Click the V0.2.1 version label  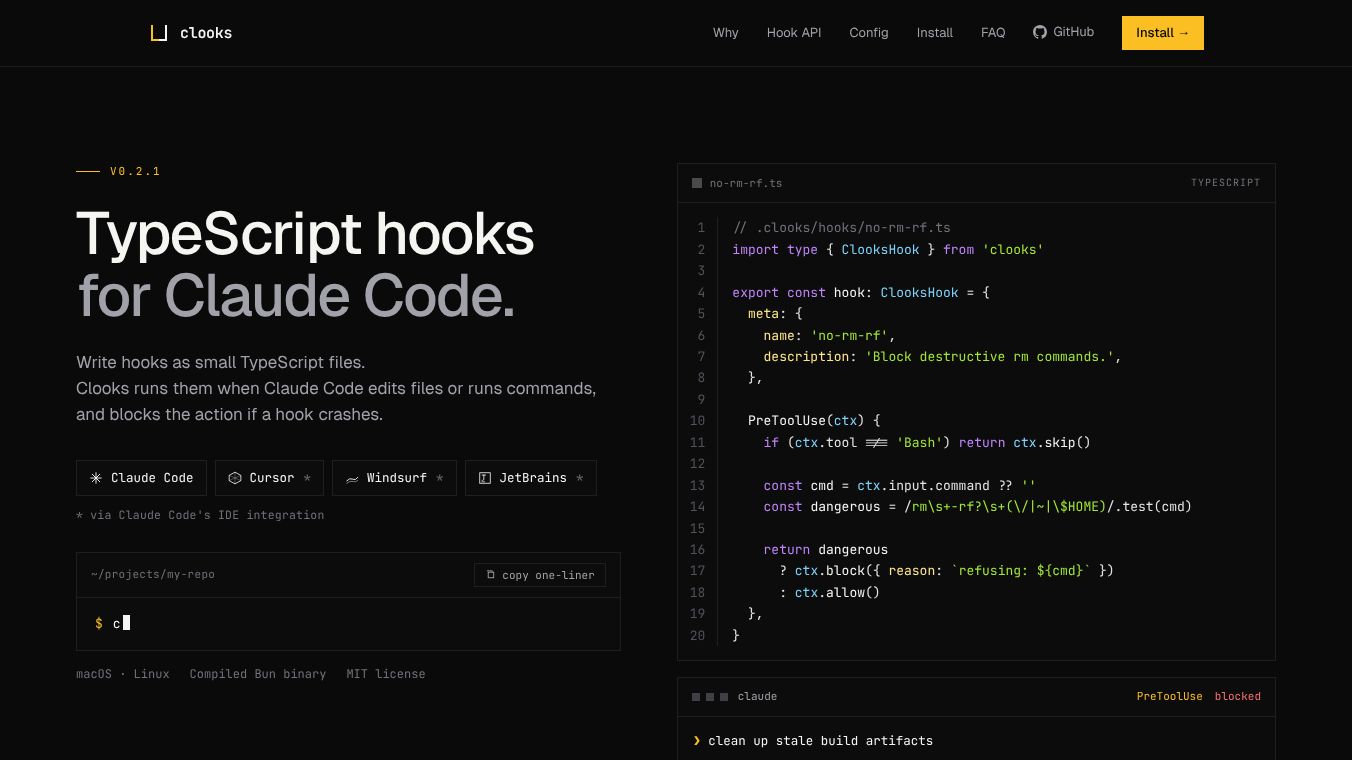coord(135,172)
